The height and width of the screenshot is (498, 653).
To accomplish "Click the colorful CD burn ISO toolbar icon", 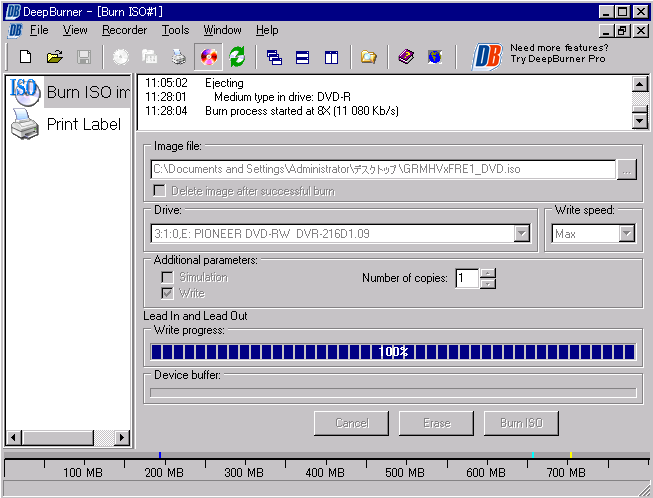I will click(209, 57).
